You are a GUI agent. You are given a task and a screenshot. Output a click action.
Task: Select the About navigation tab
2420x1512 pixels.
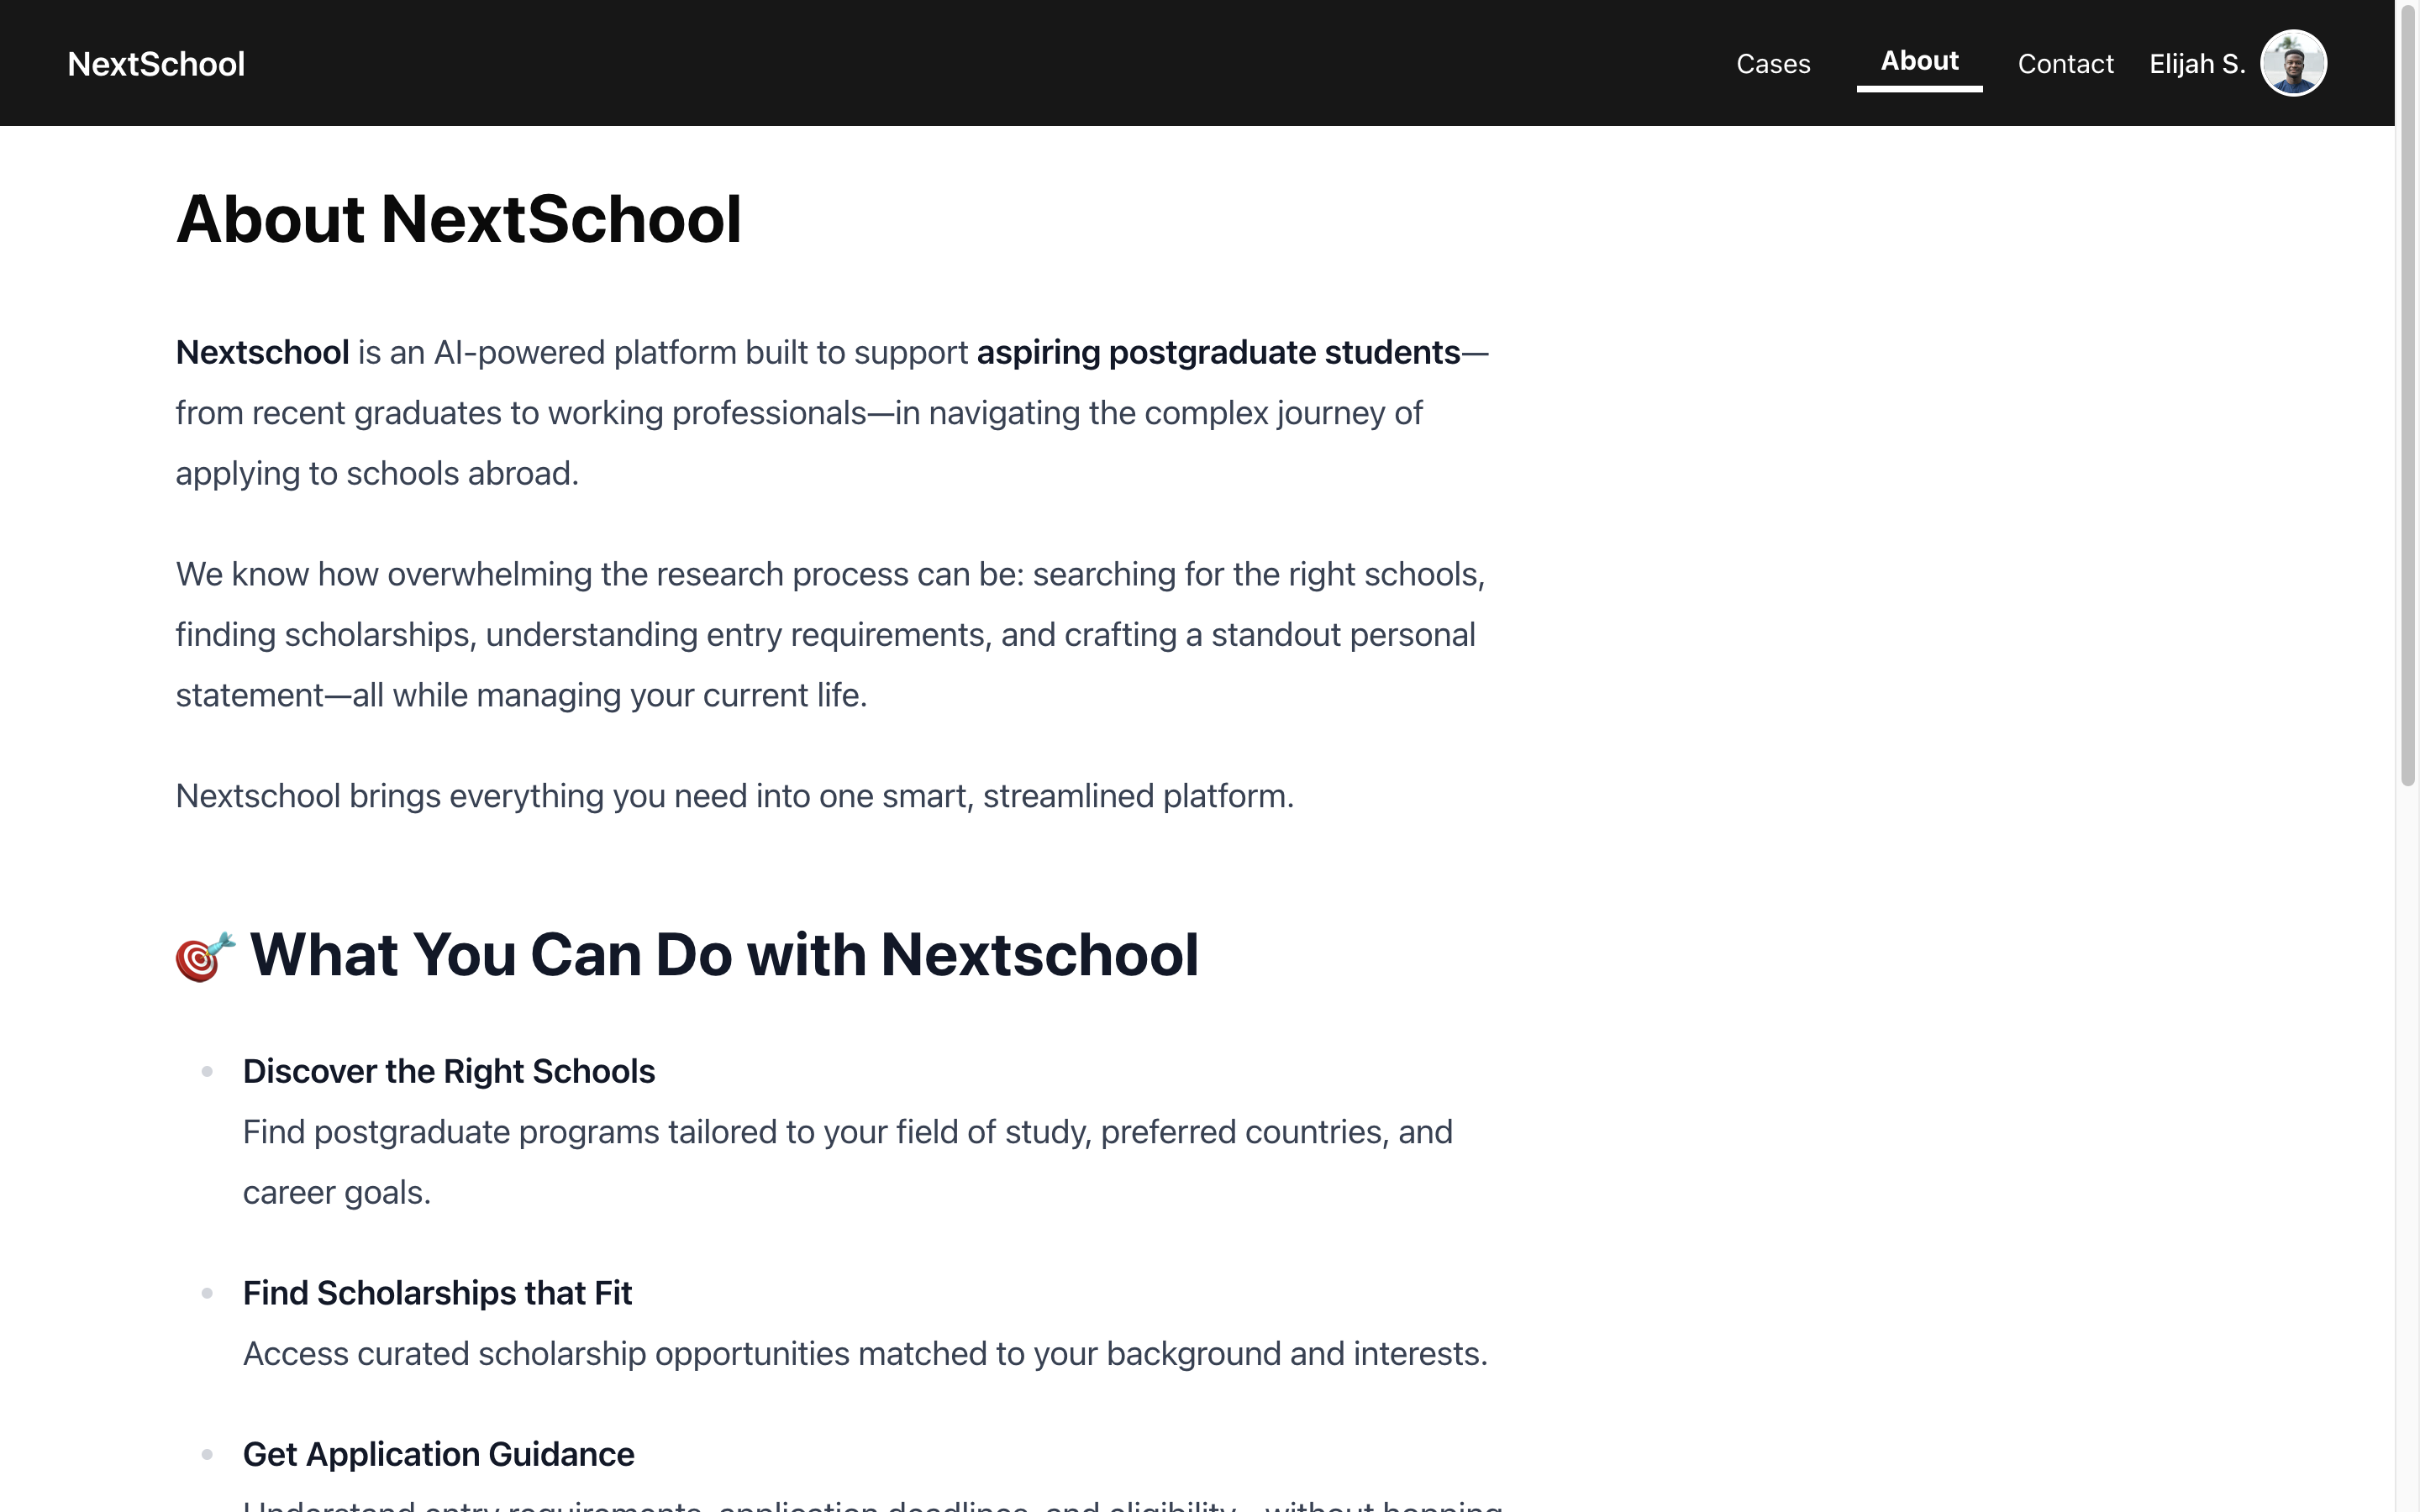(1918, 62)
